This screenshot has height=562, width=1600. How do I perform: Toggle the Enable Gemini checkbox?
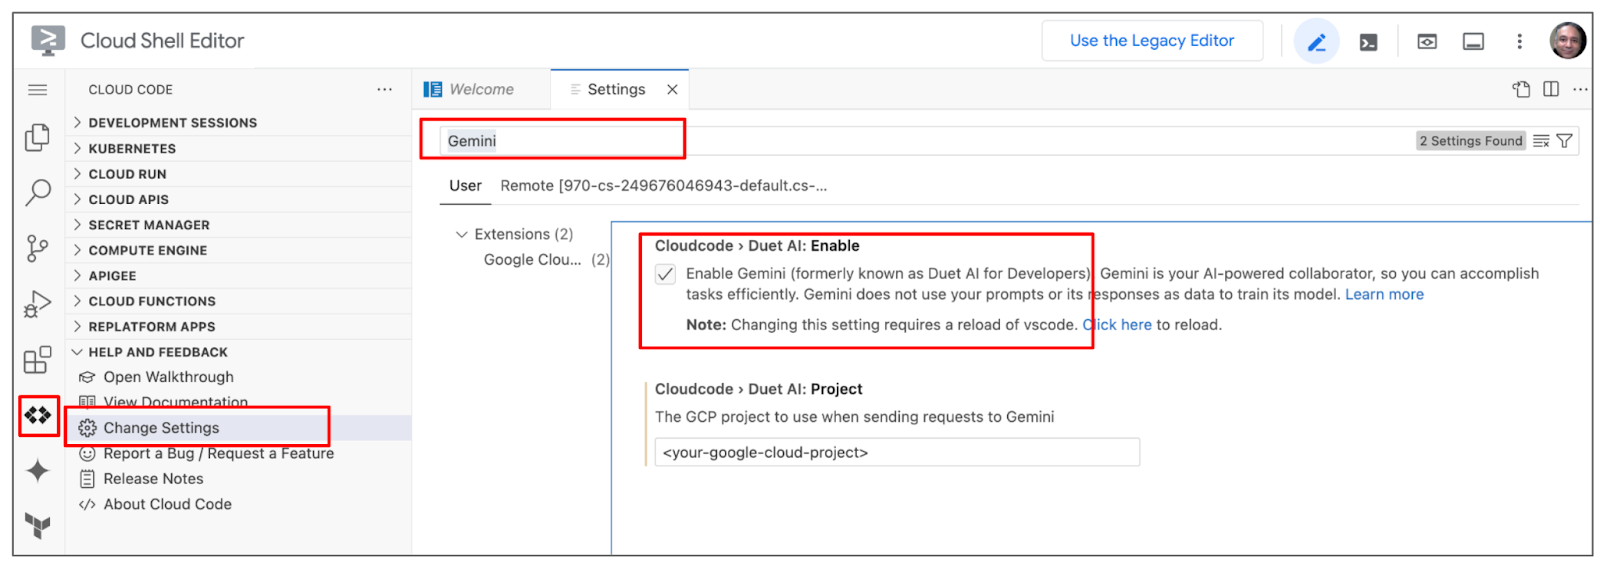tap(665, 274)
